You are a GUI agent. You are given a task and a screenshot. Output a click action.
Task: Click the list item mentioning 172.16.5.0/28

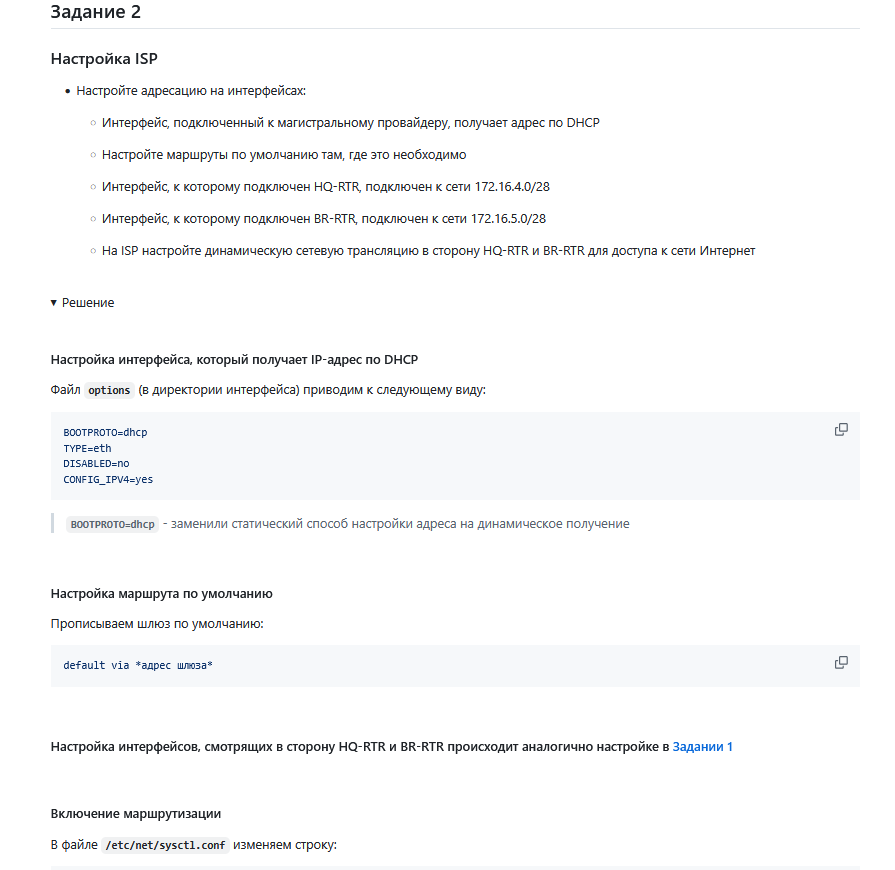[x=324, y=219]
